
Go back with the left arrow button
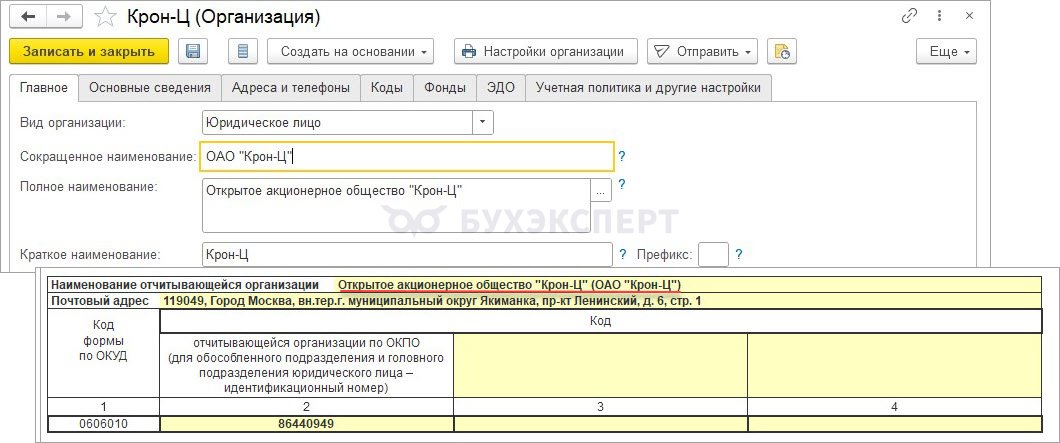coord(28,17)
